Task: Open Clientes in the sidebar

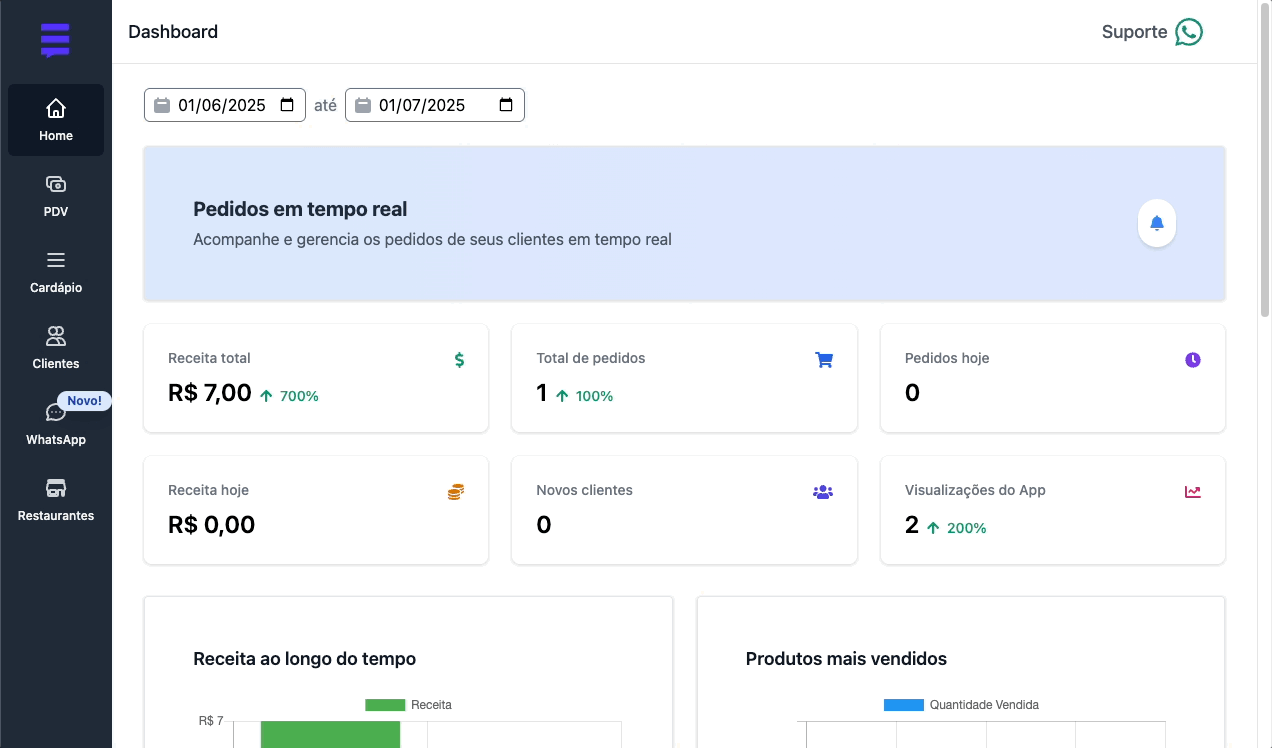Action: tap(56, 348)
